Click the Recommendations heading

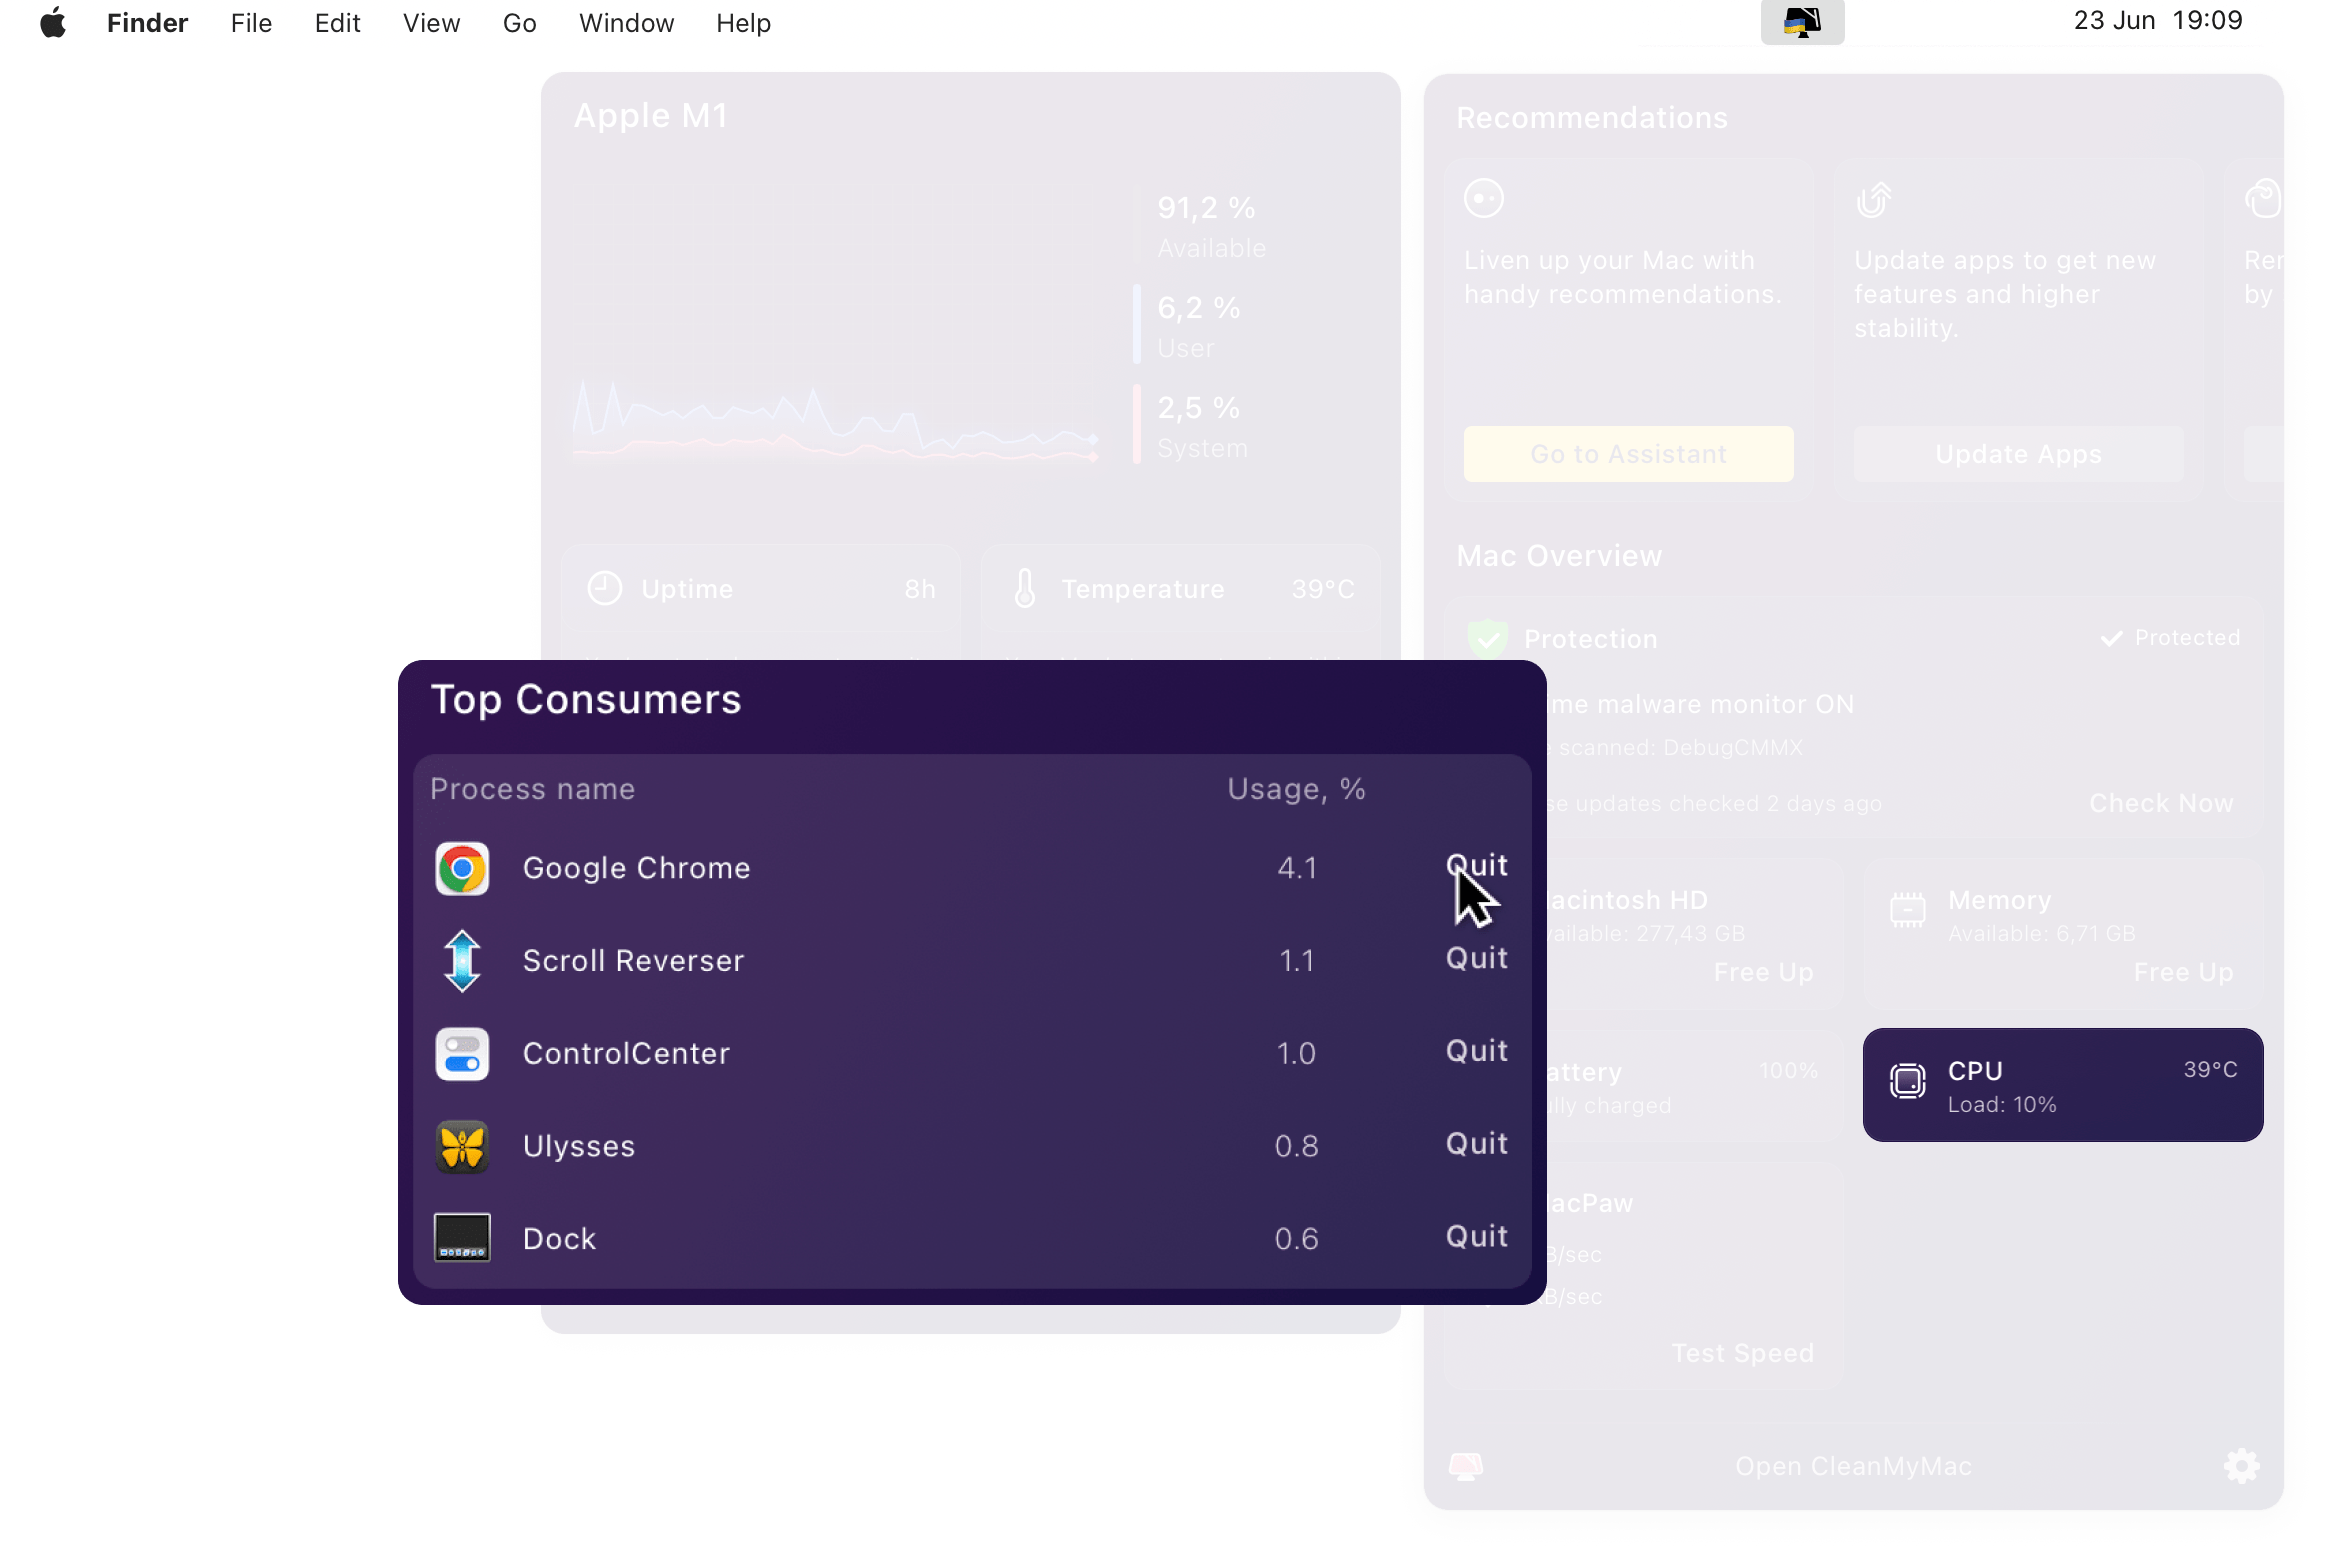(1592, 118)
